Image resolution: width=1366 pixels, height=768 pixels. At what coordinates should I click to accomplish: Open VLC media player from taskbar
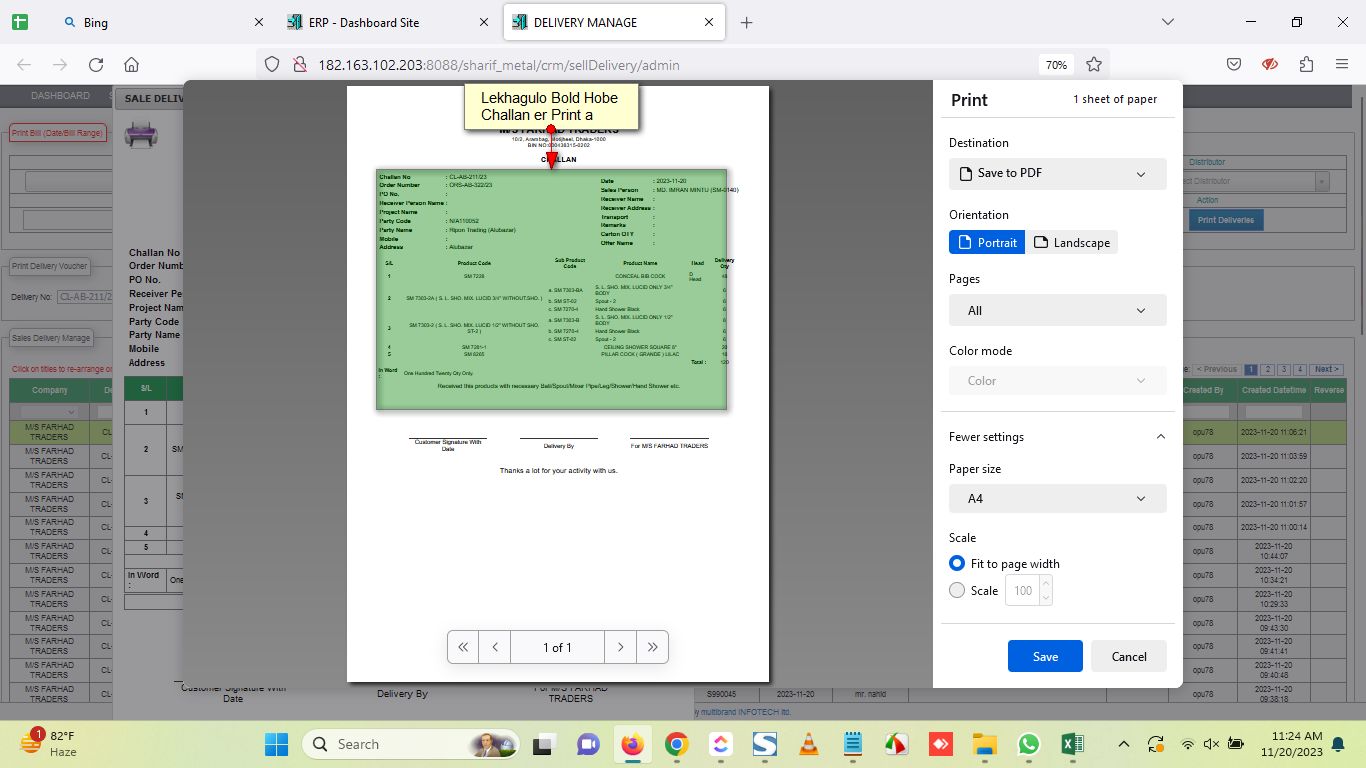(x=809, y=744)
